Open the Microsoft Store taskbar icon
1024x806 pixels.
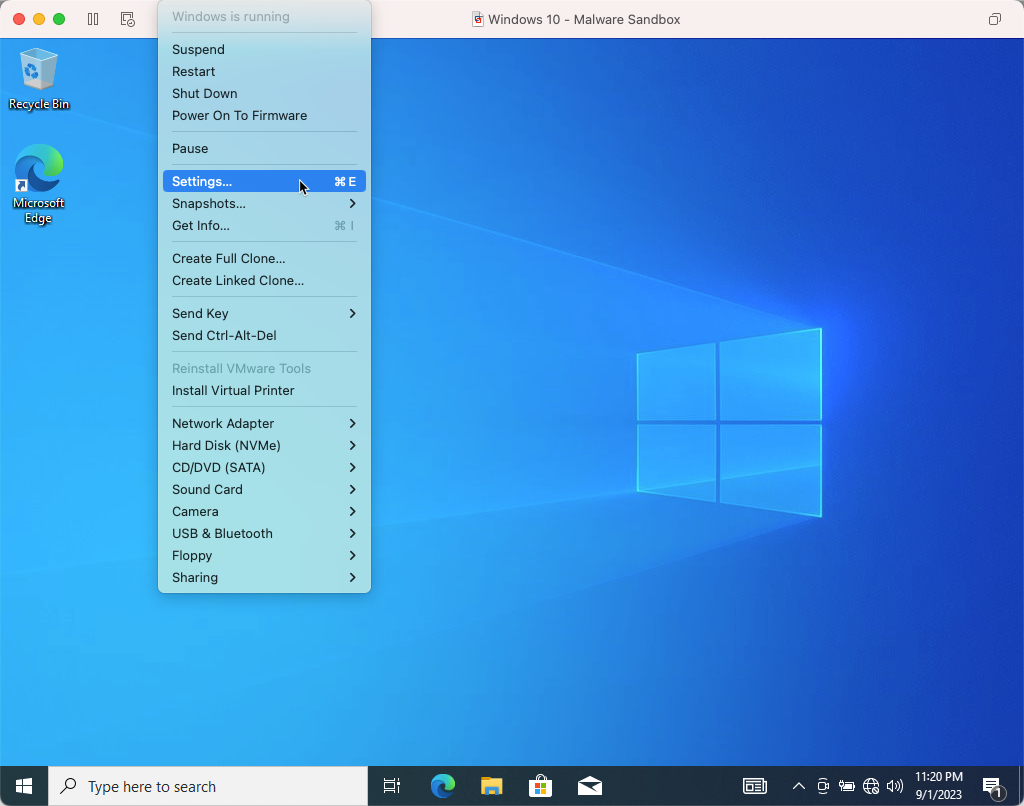540,786
